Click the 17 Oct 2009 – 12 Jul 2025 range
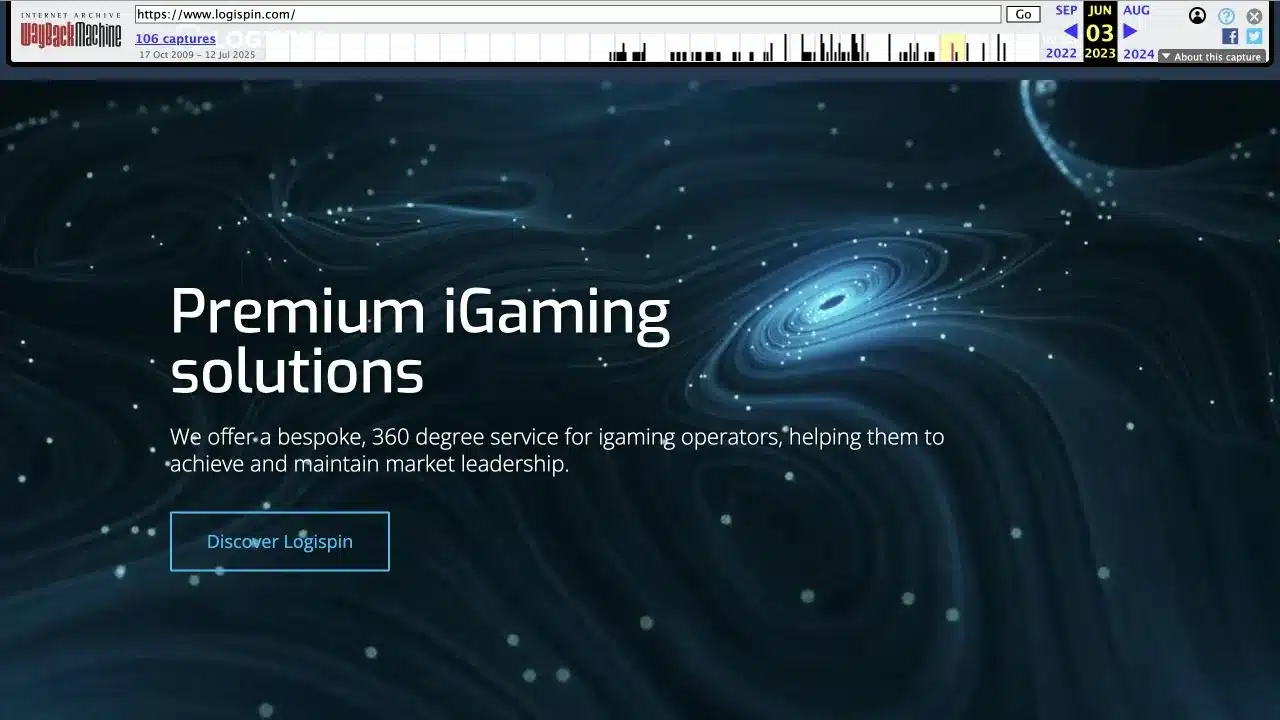The height and width of the screenshot is (720, 1280). 197,55
